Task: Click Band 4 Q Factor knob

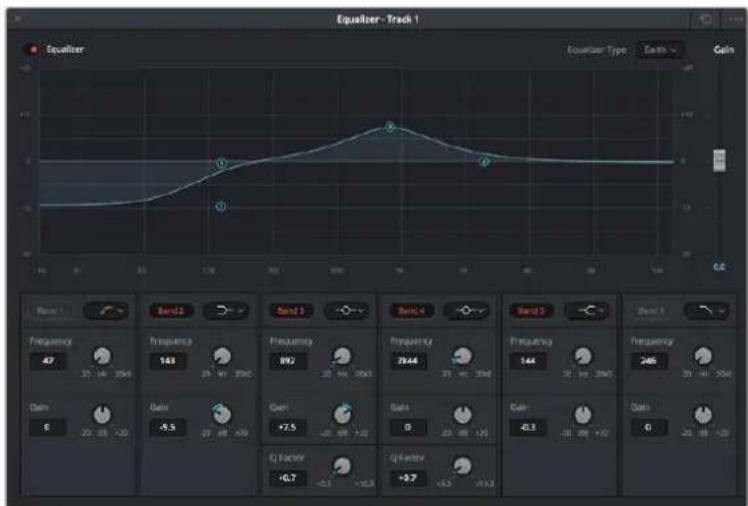Action: [x=462, y=466]
